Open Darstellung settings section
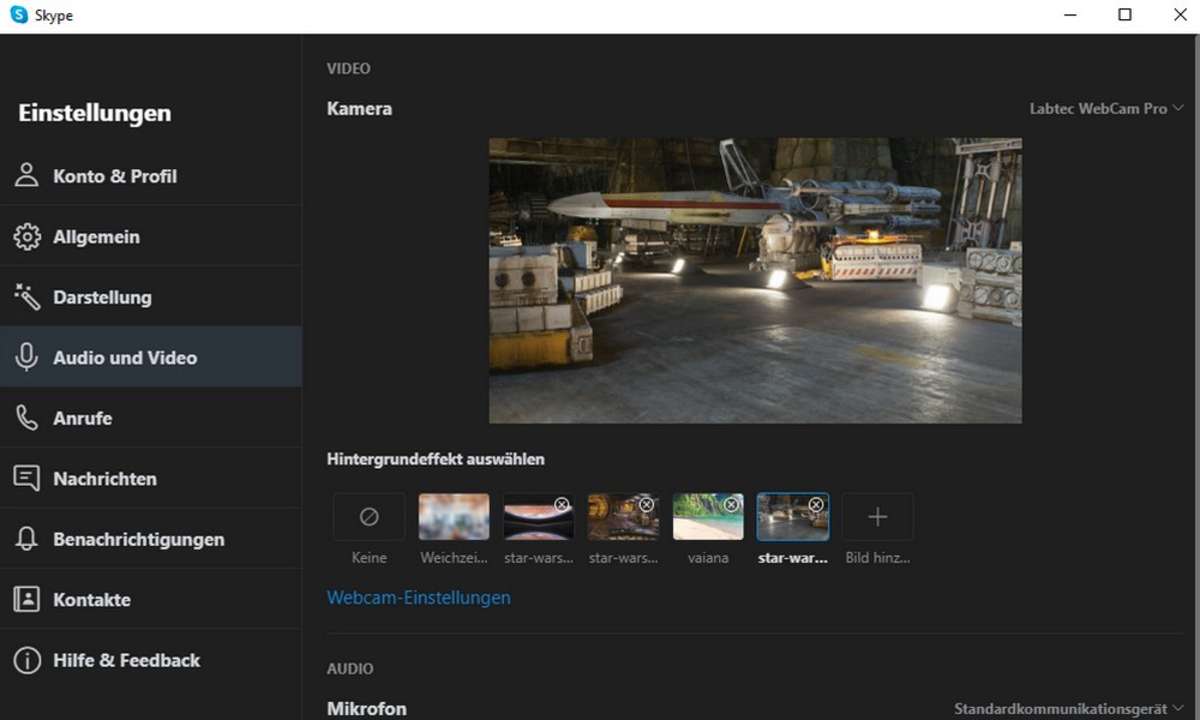 pos(150,297)
